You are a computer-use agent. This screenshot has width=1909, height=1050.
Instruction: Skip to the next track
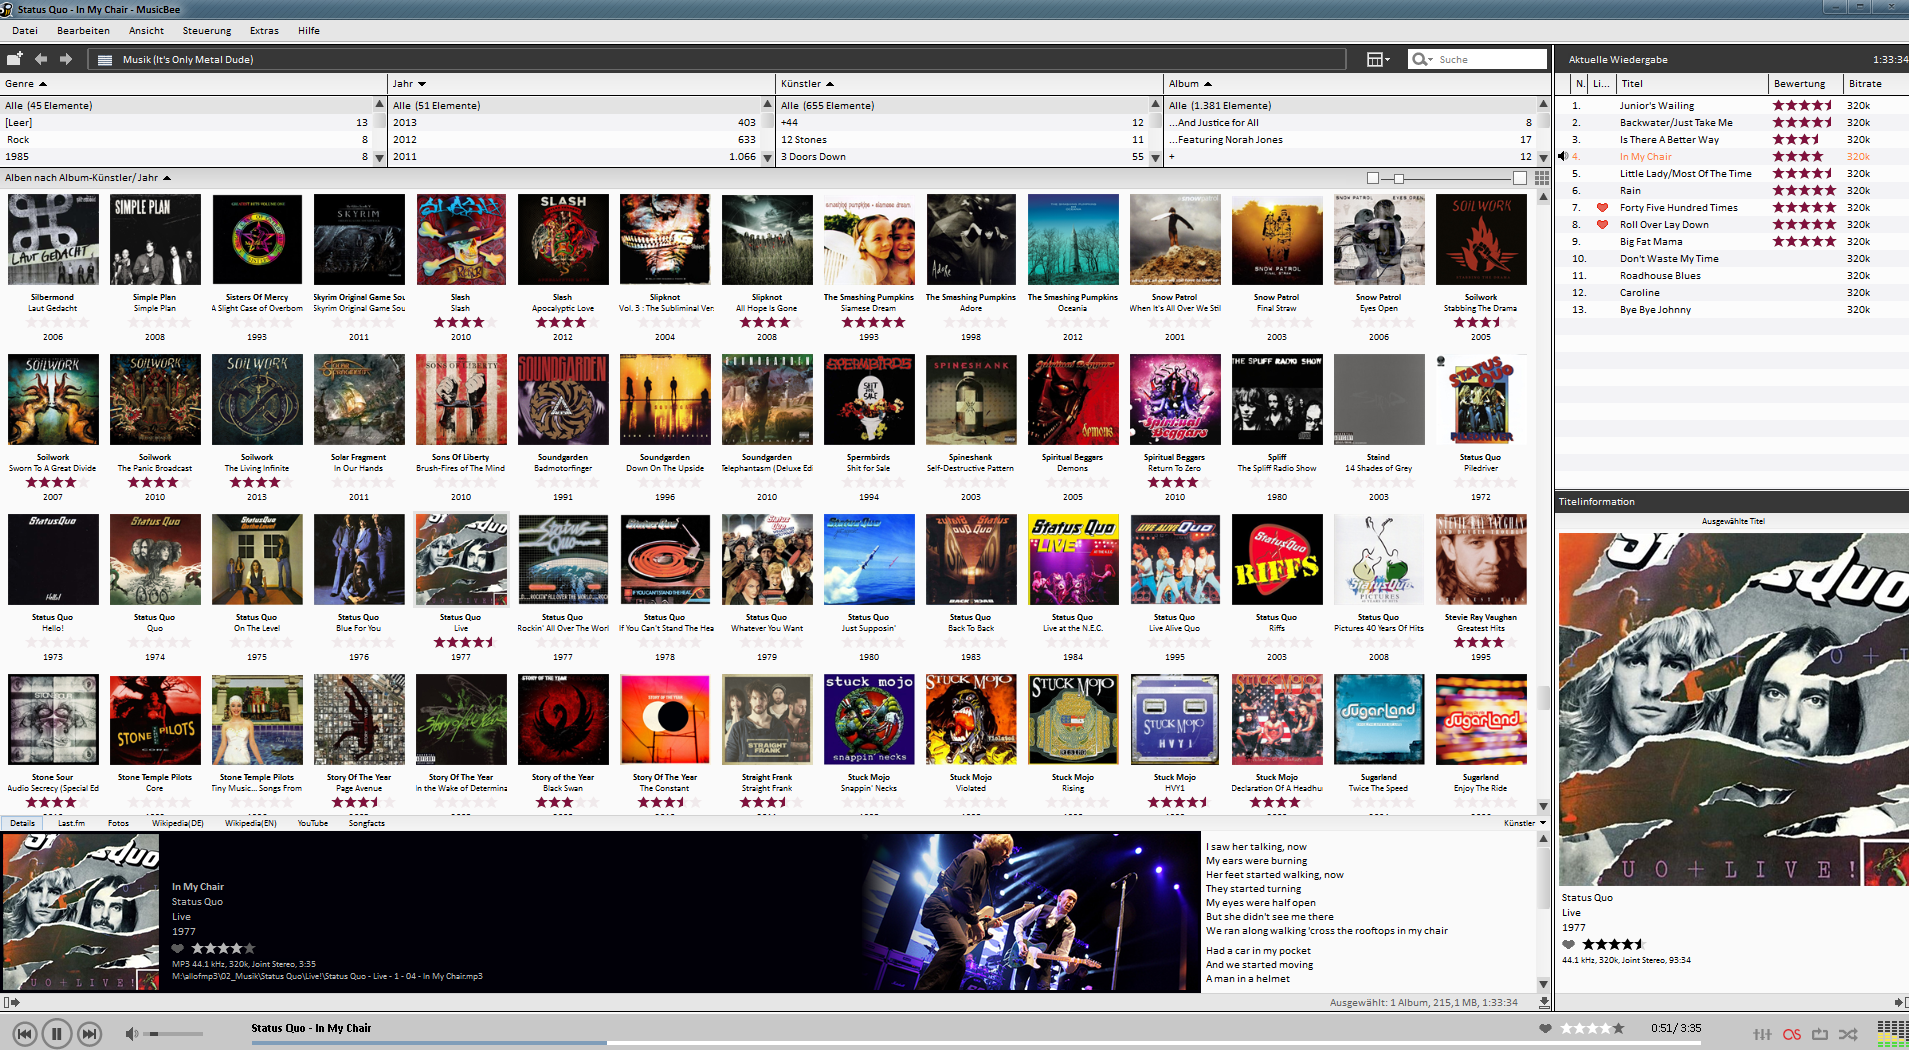[x=89, y=1033]
